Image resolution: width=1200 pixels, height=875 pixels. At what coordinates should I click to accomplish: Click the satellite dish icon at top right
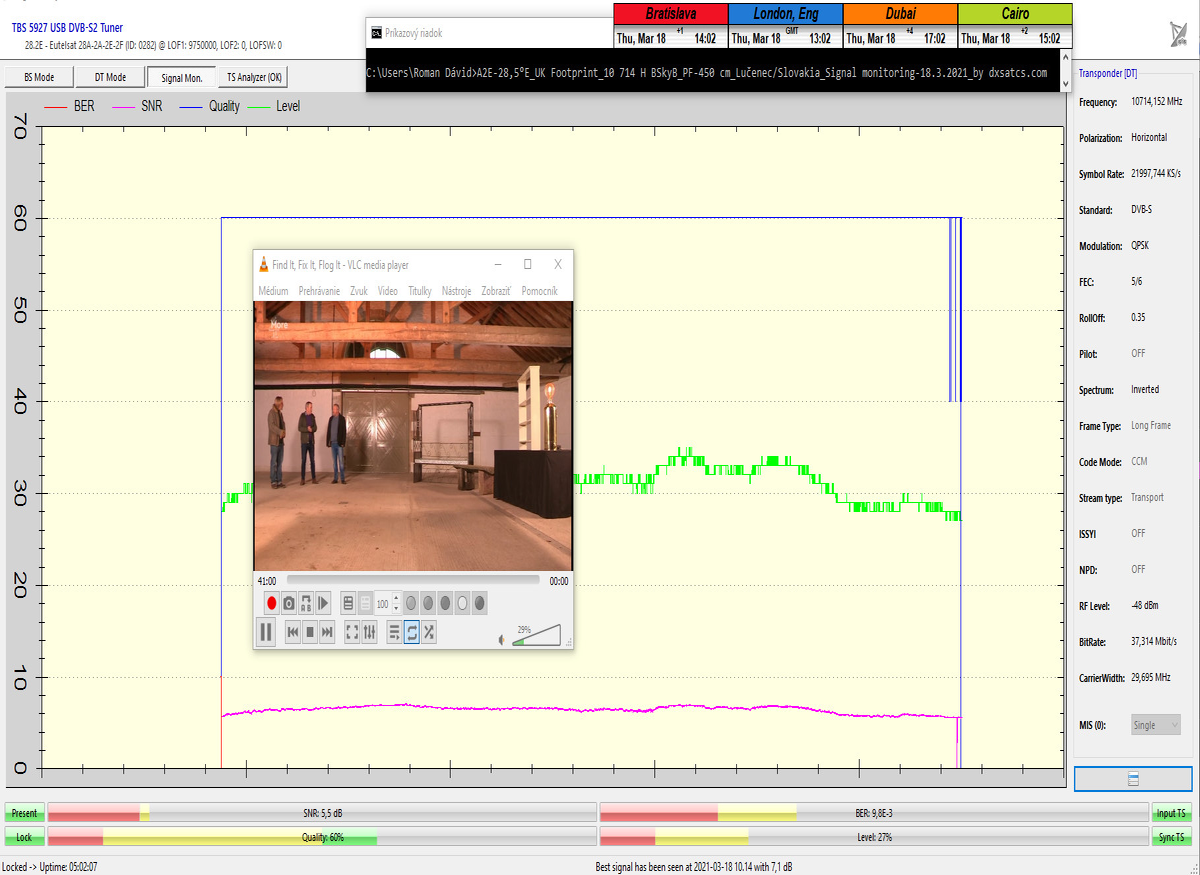[x=1179, y=34]
